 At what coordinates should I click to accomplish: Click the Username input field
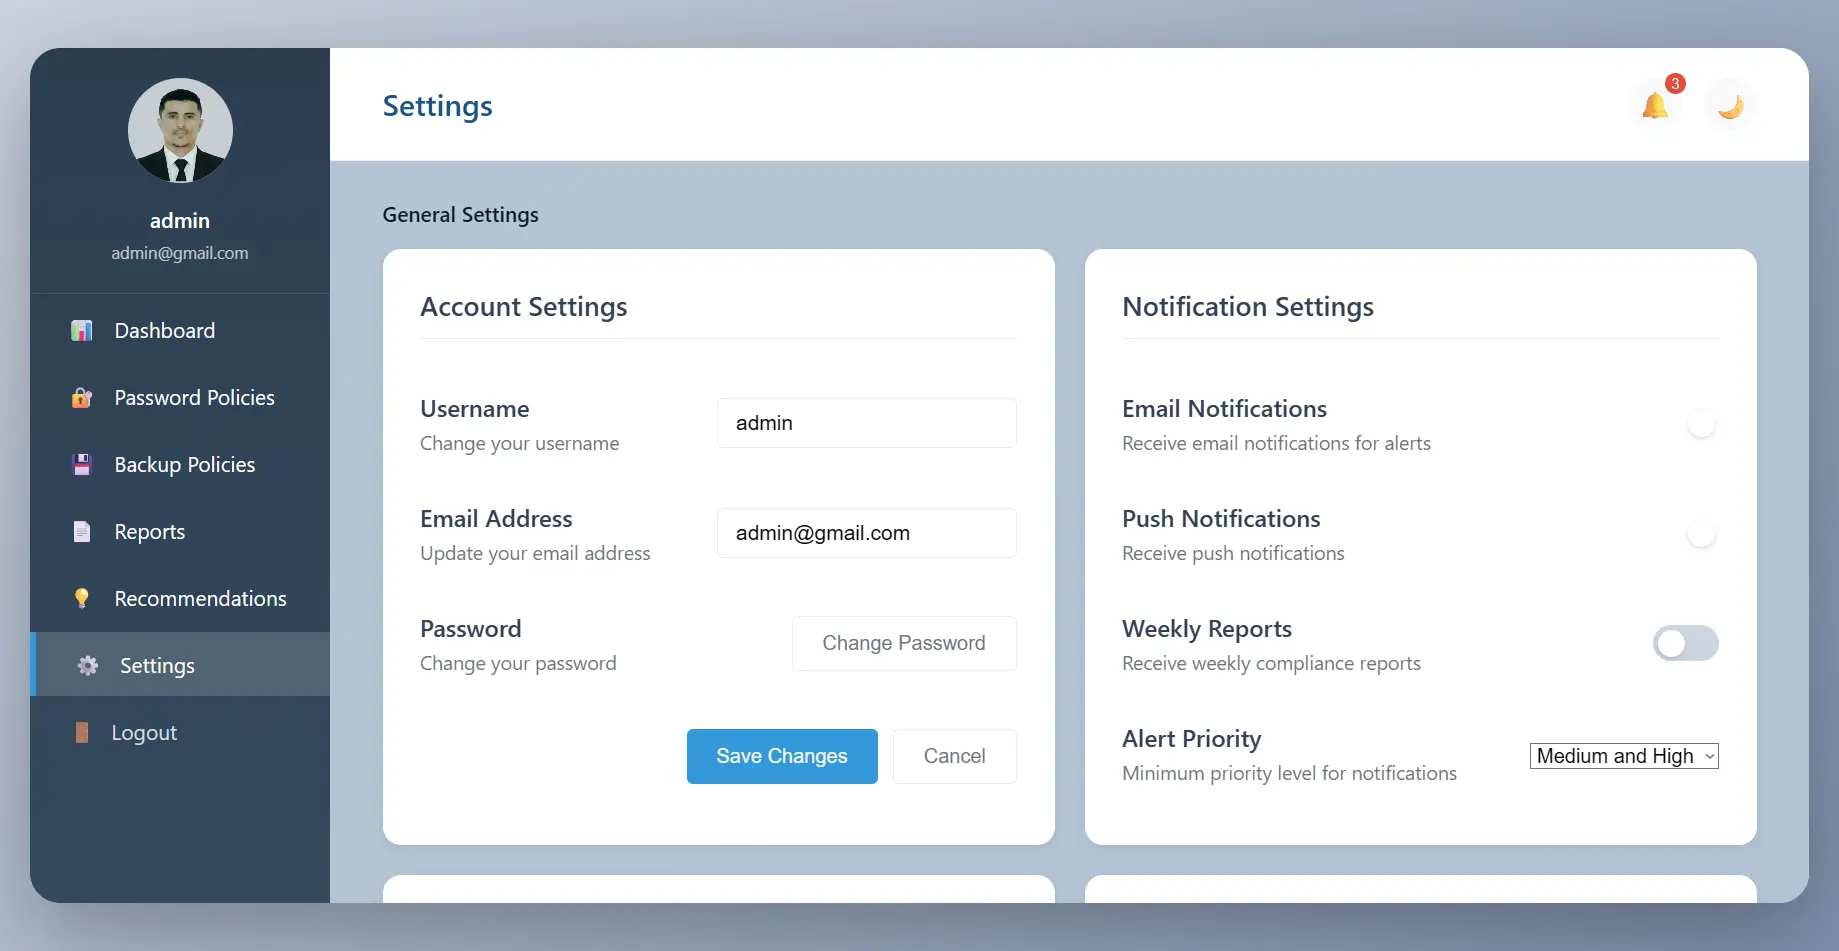coord(866,423)
